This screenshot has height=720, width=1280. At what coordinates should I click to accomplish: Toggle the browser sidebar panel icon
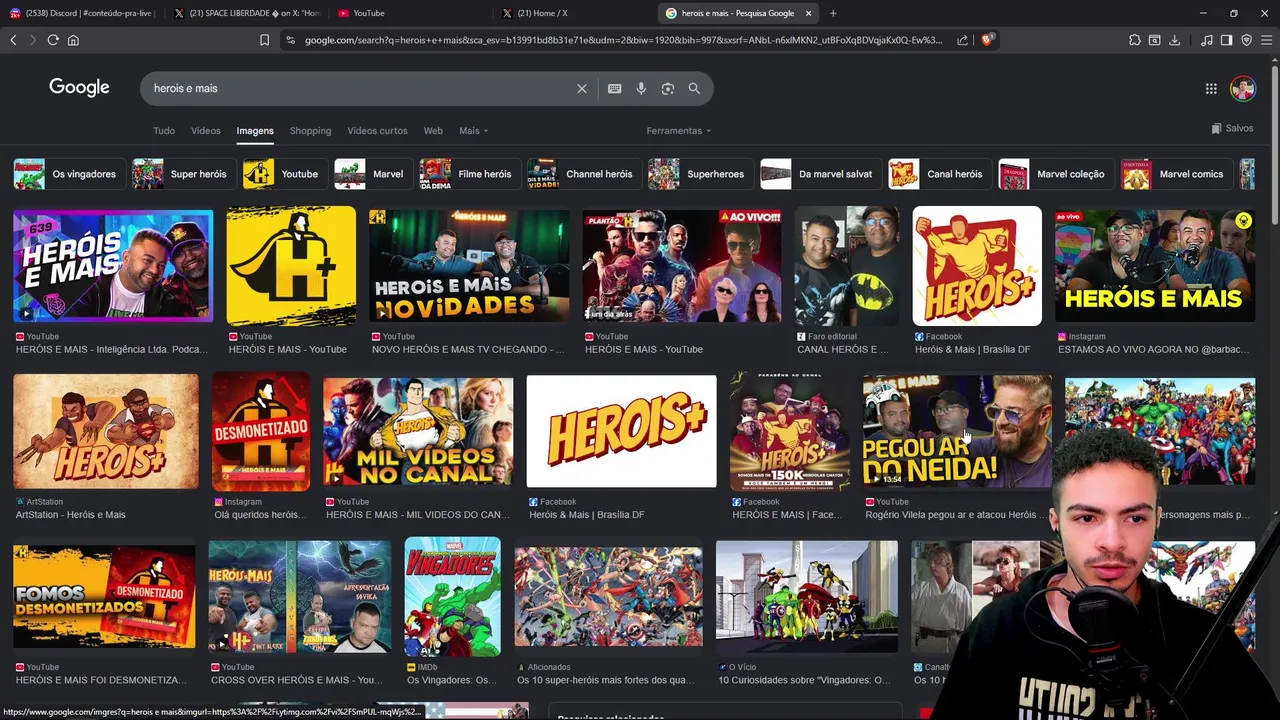point(1226,40)
